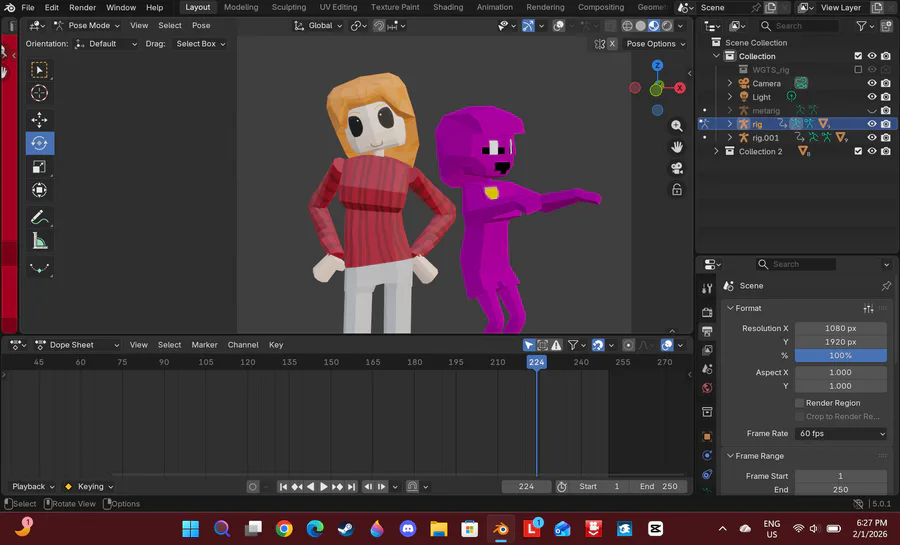The image size is (900, 545).
Task: Switch to the Animation workspace tab
Action: coord(494,7)
